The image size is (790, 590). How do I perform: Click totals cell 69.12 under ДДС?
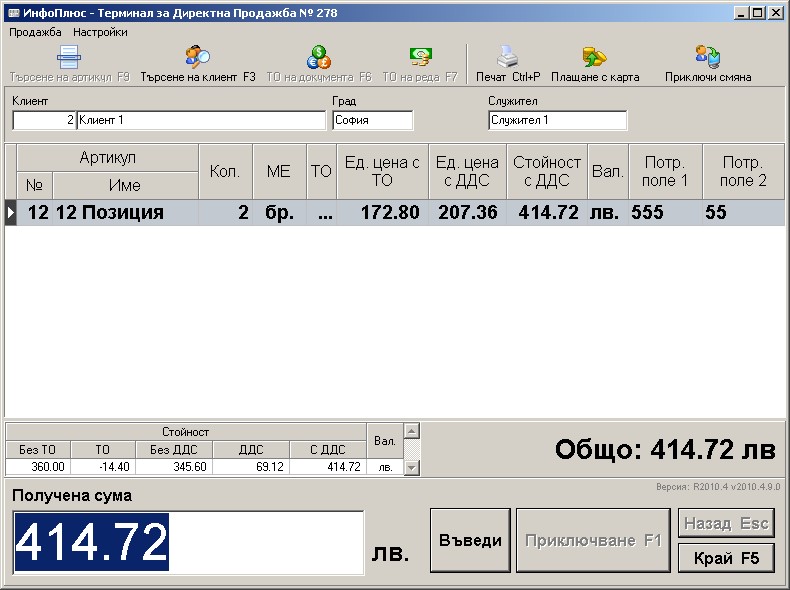(251, 467)
